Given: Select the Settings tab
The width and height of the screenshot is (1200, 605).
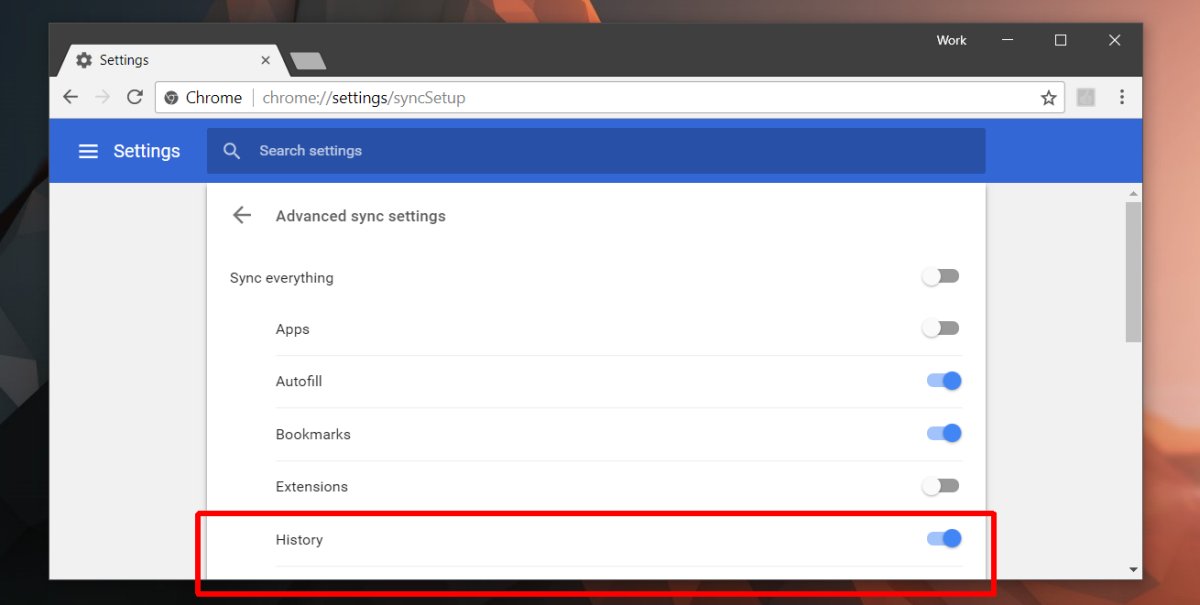Looking at the screenshot, I should (x=170, y=60).
